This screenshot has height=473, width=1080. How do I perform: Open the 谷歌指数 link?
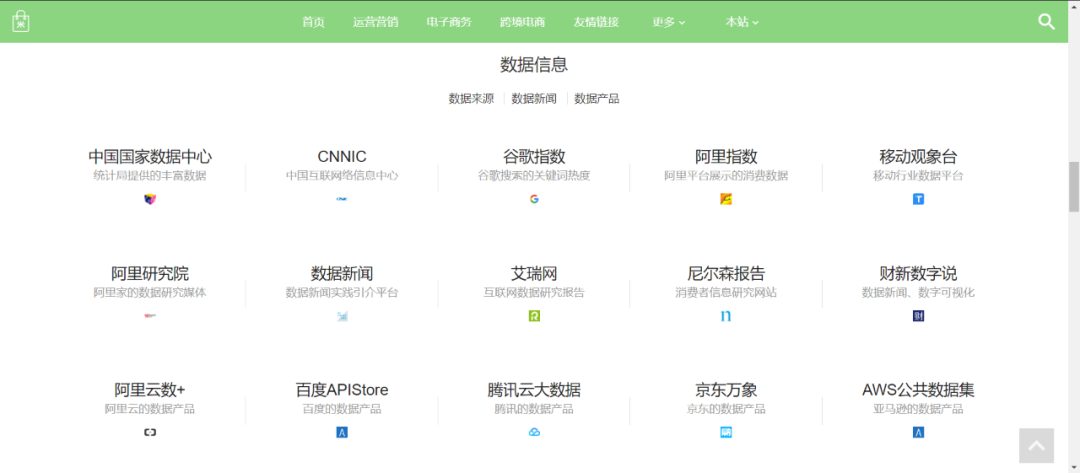534,156
